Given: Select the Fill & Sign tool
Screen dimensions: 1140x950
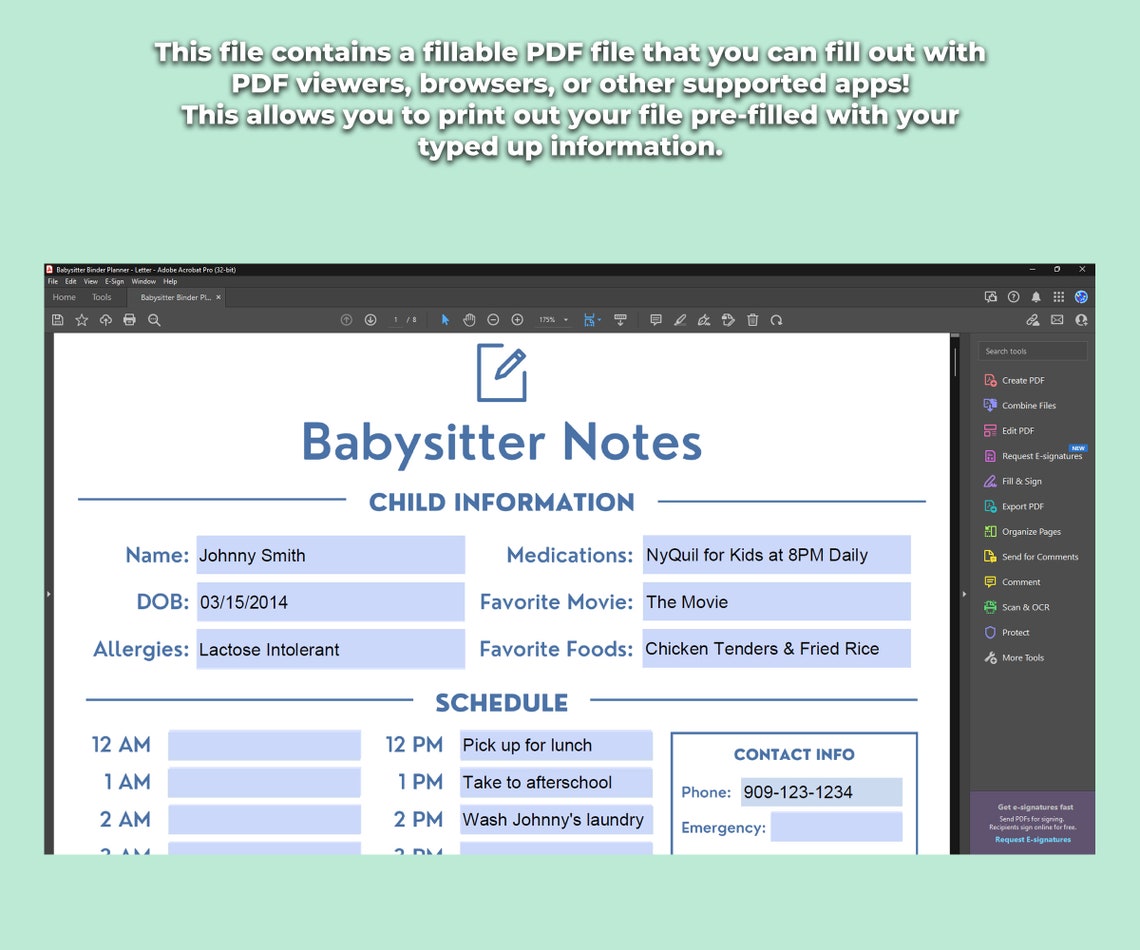Looking at the screenshot, I should (1016, 481).
